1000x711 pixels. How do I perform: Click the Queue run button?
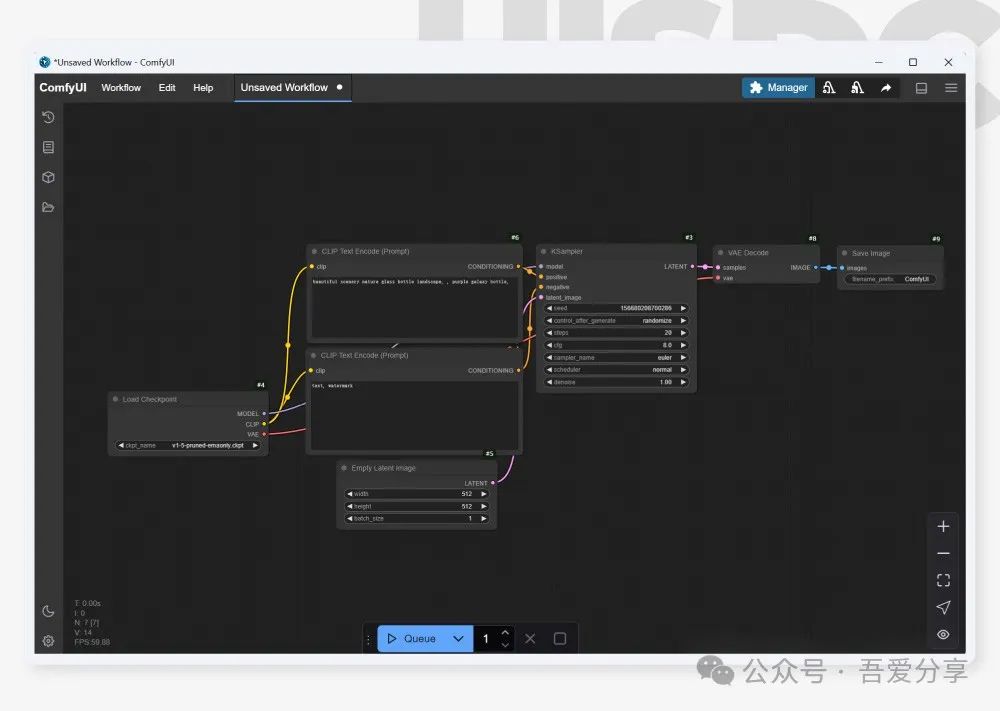tap(411, 638)
